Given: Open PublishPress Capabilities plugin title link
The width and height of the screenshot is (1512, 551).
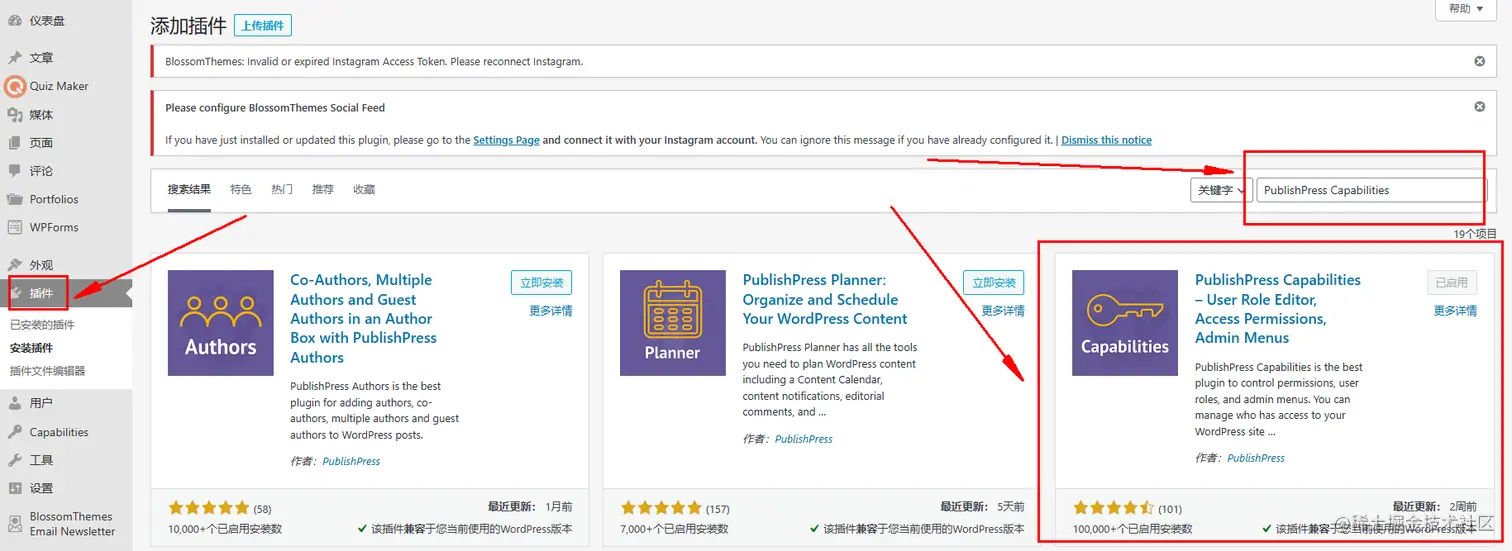Looking at the screenshot, I should tap(1278, 309).
